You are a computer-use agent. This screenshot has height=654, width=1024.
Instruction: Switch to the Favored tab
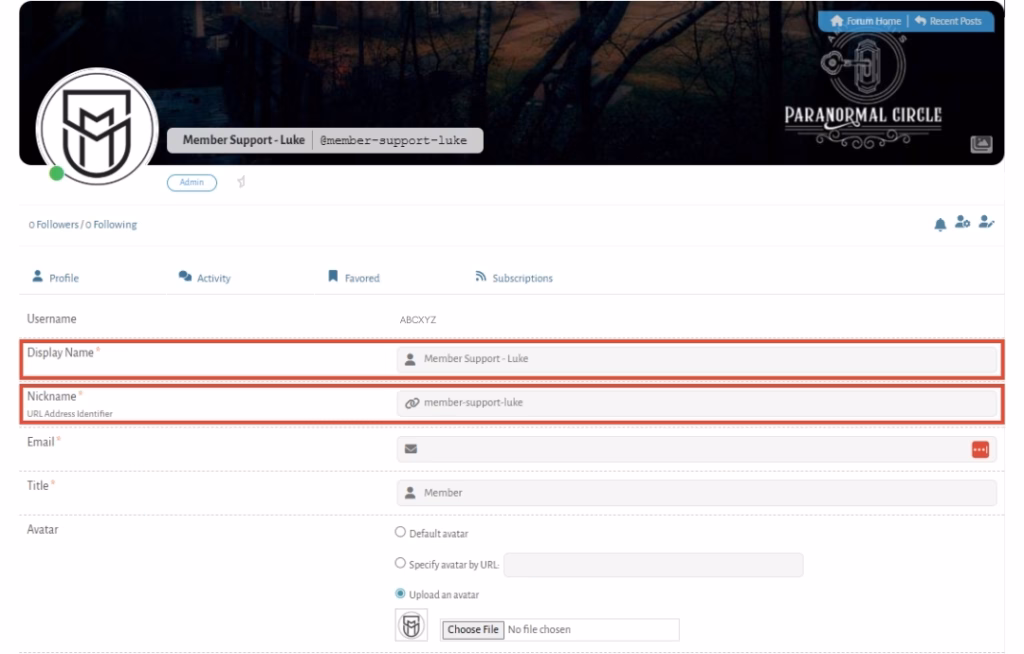[x=353, y=278]
